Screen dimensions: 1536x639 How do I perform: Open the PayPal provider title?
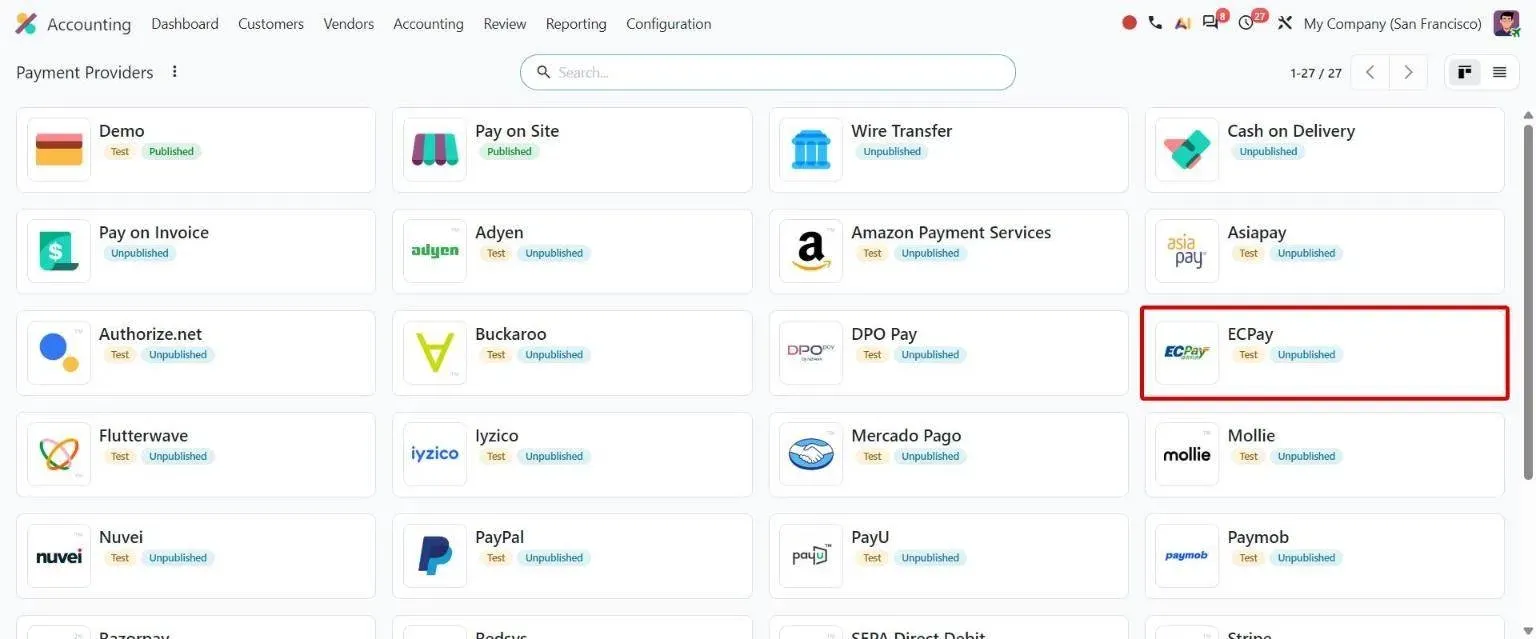tap(500, 537)
